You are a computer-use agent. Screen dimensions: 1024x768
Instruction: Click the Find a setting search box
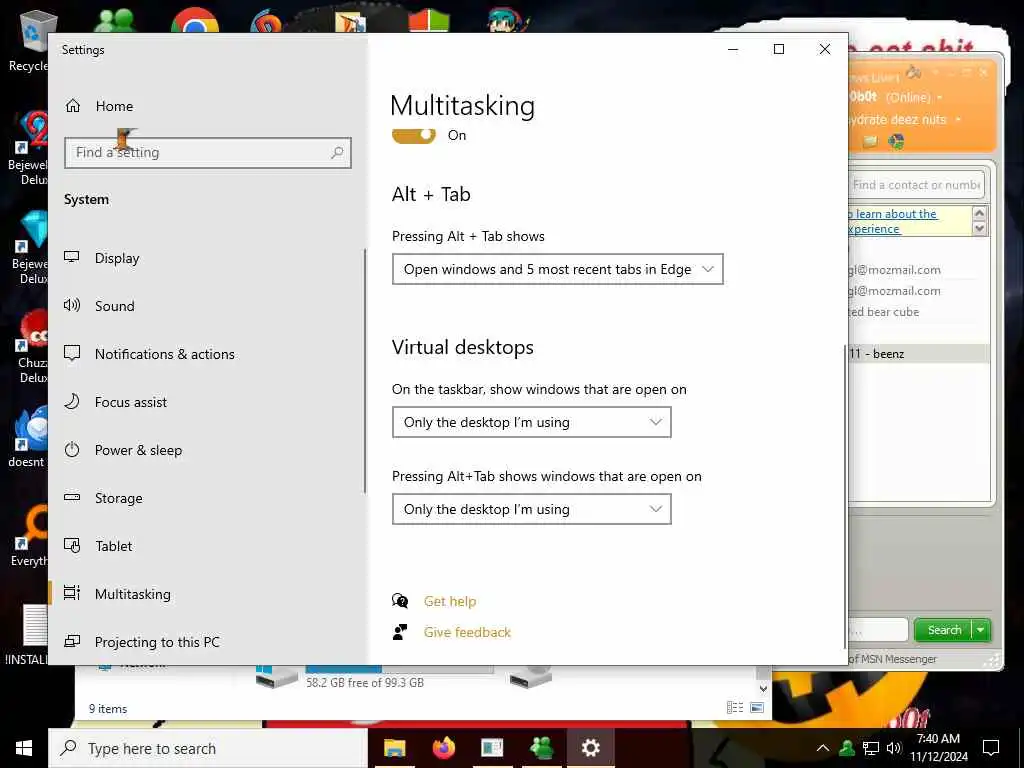(208, 153)
